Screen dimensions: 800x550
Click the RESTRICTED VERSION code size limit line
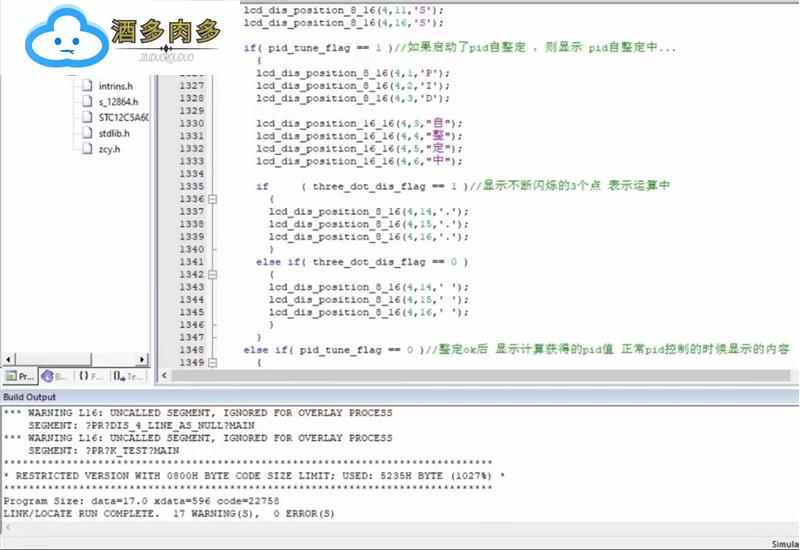point(254,476)
